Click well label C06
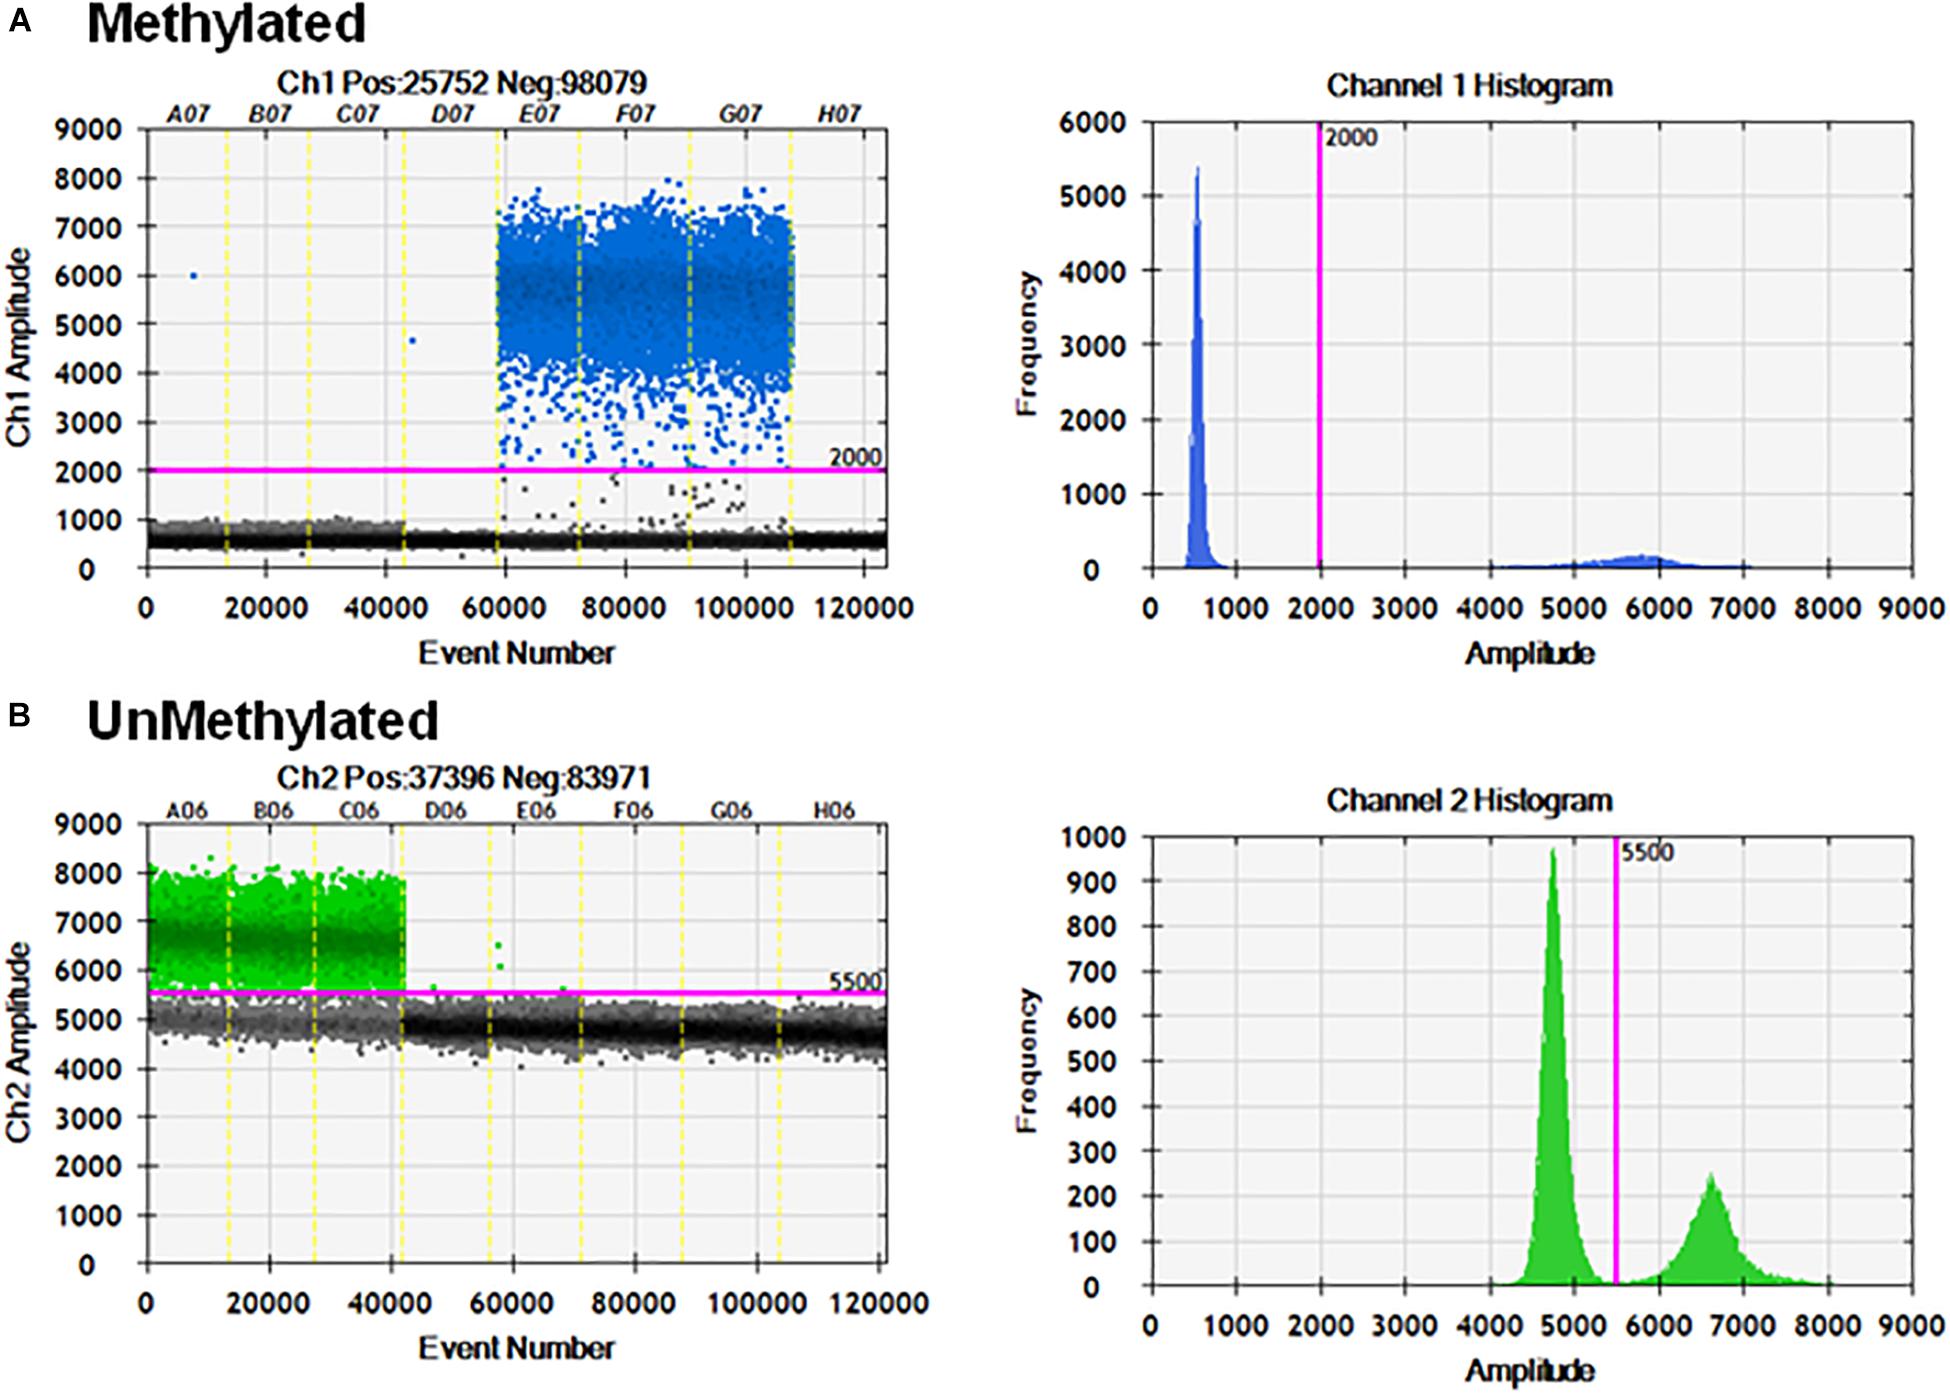The height and width of the screenshot is (1393, 1950). click(x=358, y=811)
